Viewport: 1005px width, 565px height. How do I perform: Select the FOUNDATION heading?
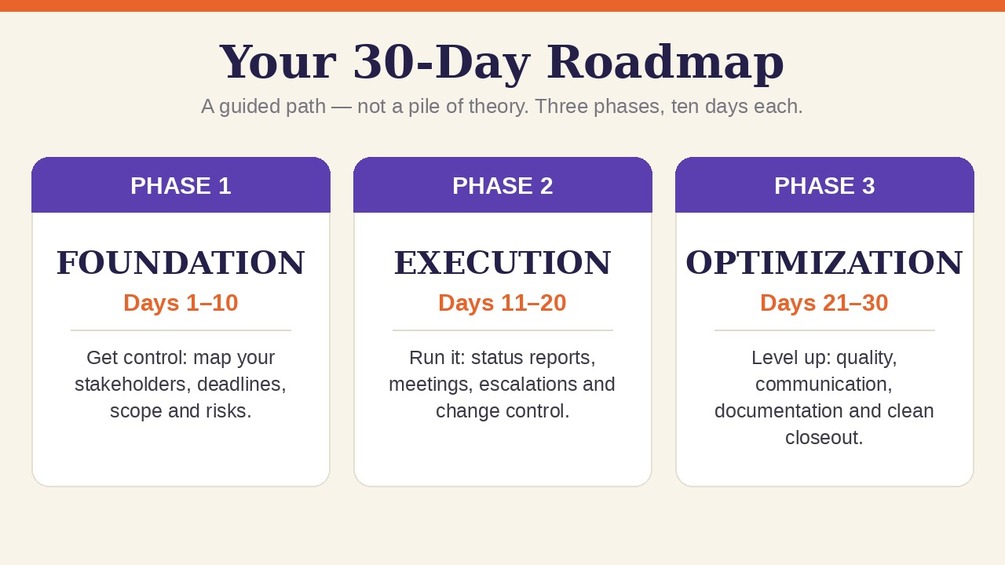(x=181, y=263)
